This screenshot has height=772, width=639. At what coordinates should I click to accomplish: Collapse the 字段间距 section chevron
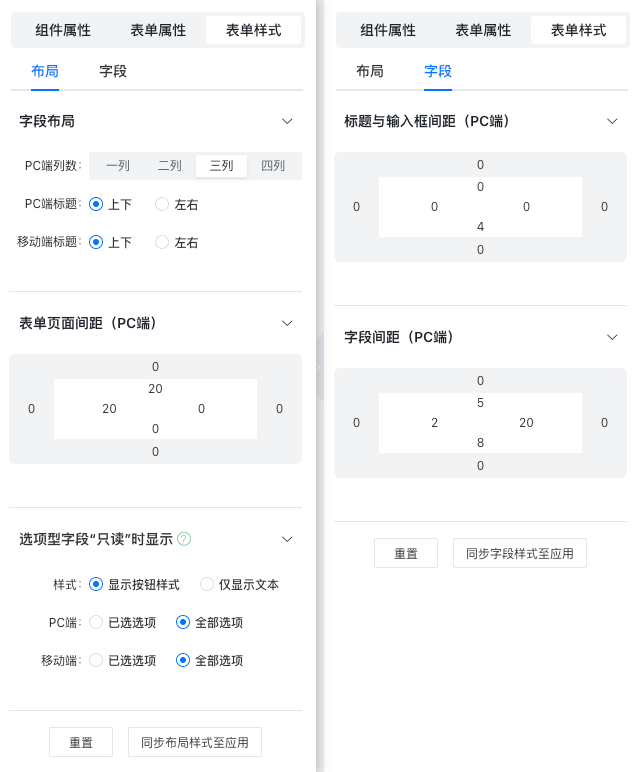click(612, 337)
